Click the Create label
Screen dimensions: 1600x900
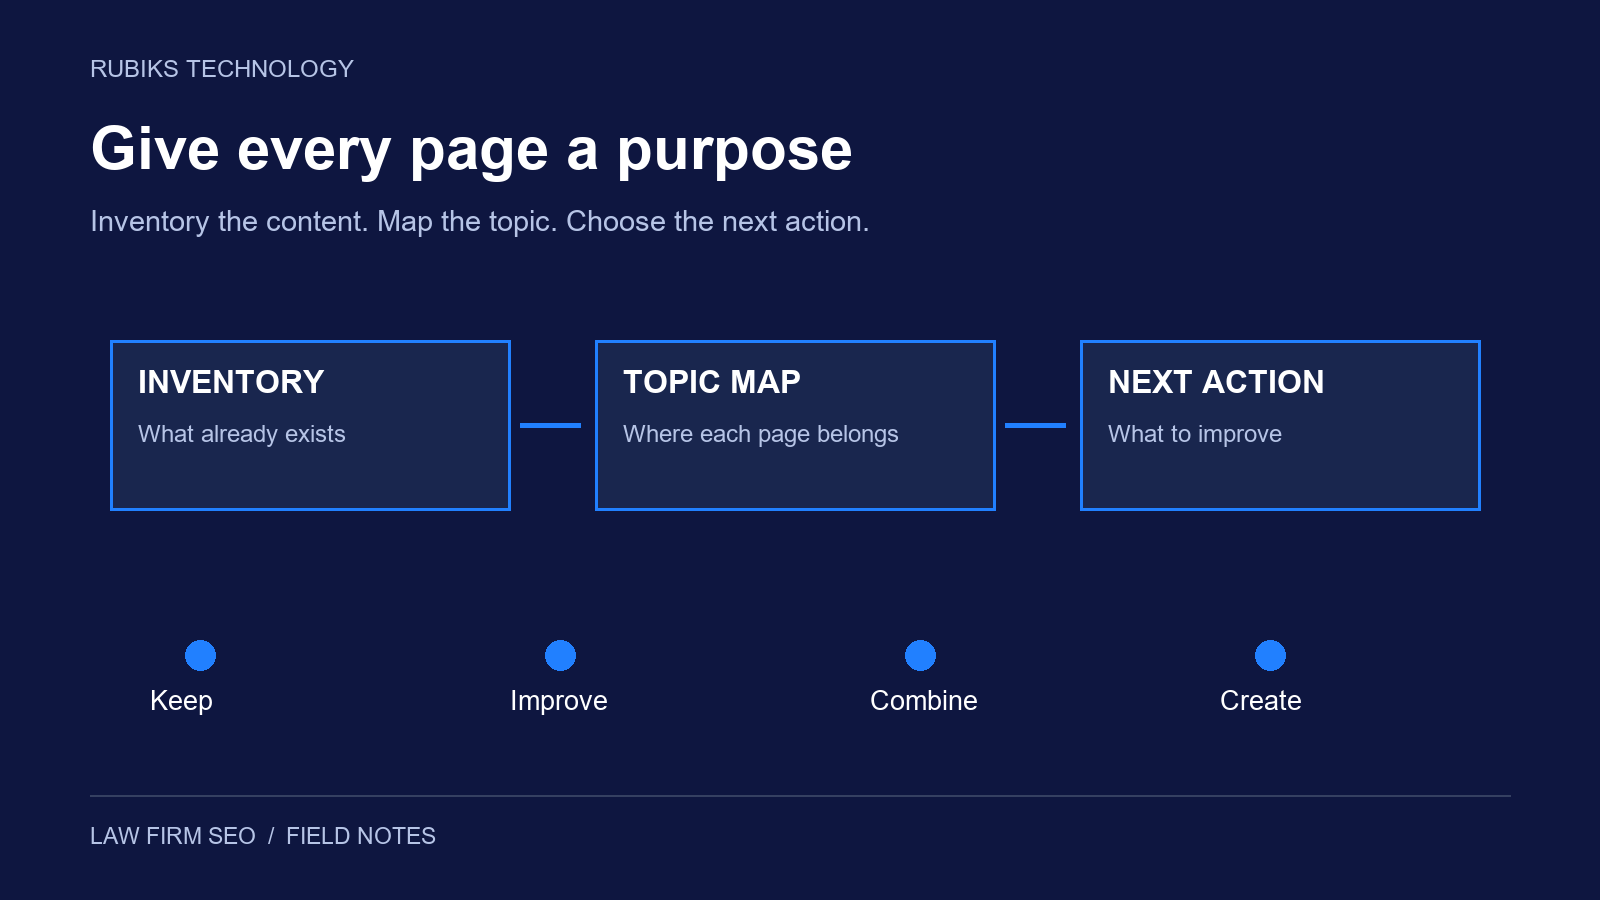click(x=1261, y=700)
